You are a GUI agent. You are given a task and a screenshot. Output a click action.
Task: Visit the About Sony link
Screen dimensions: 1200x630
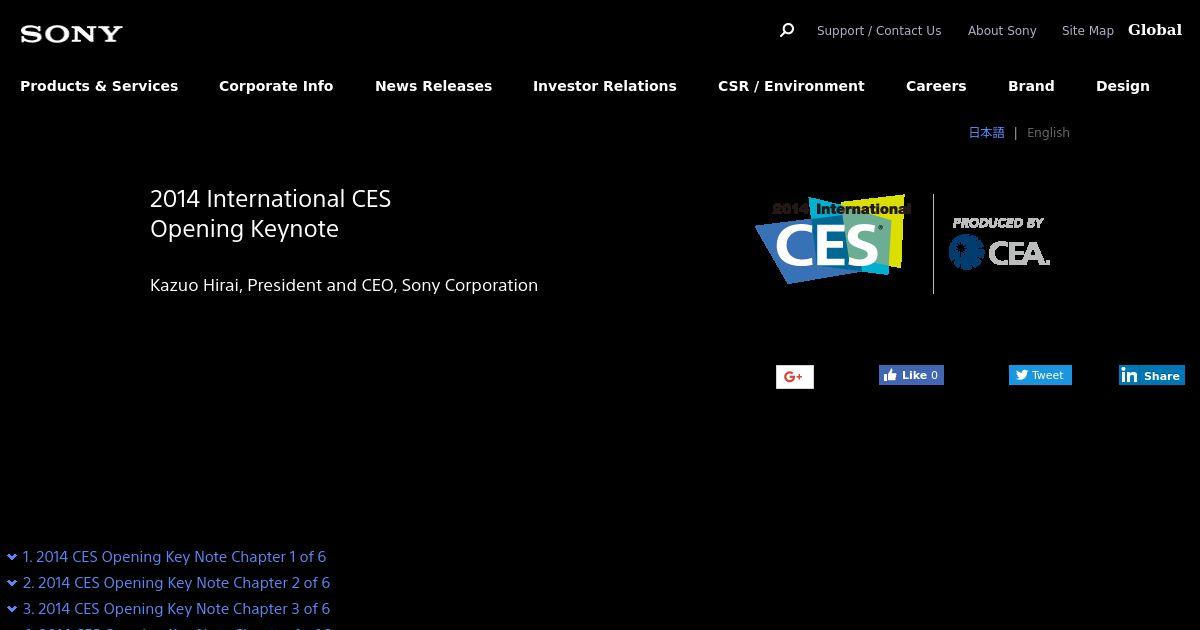pos(1002,31)
